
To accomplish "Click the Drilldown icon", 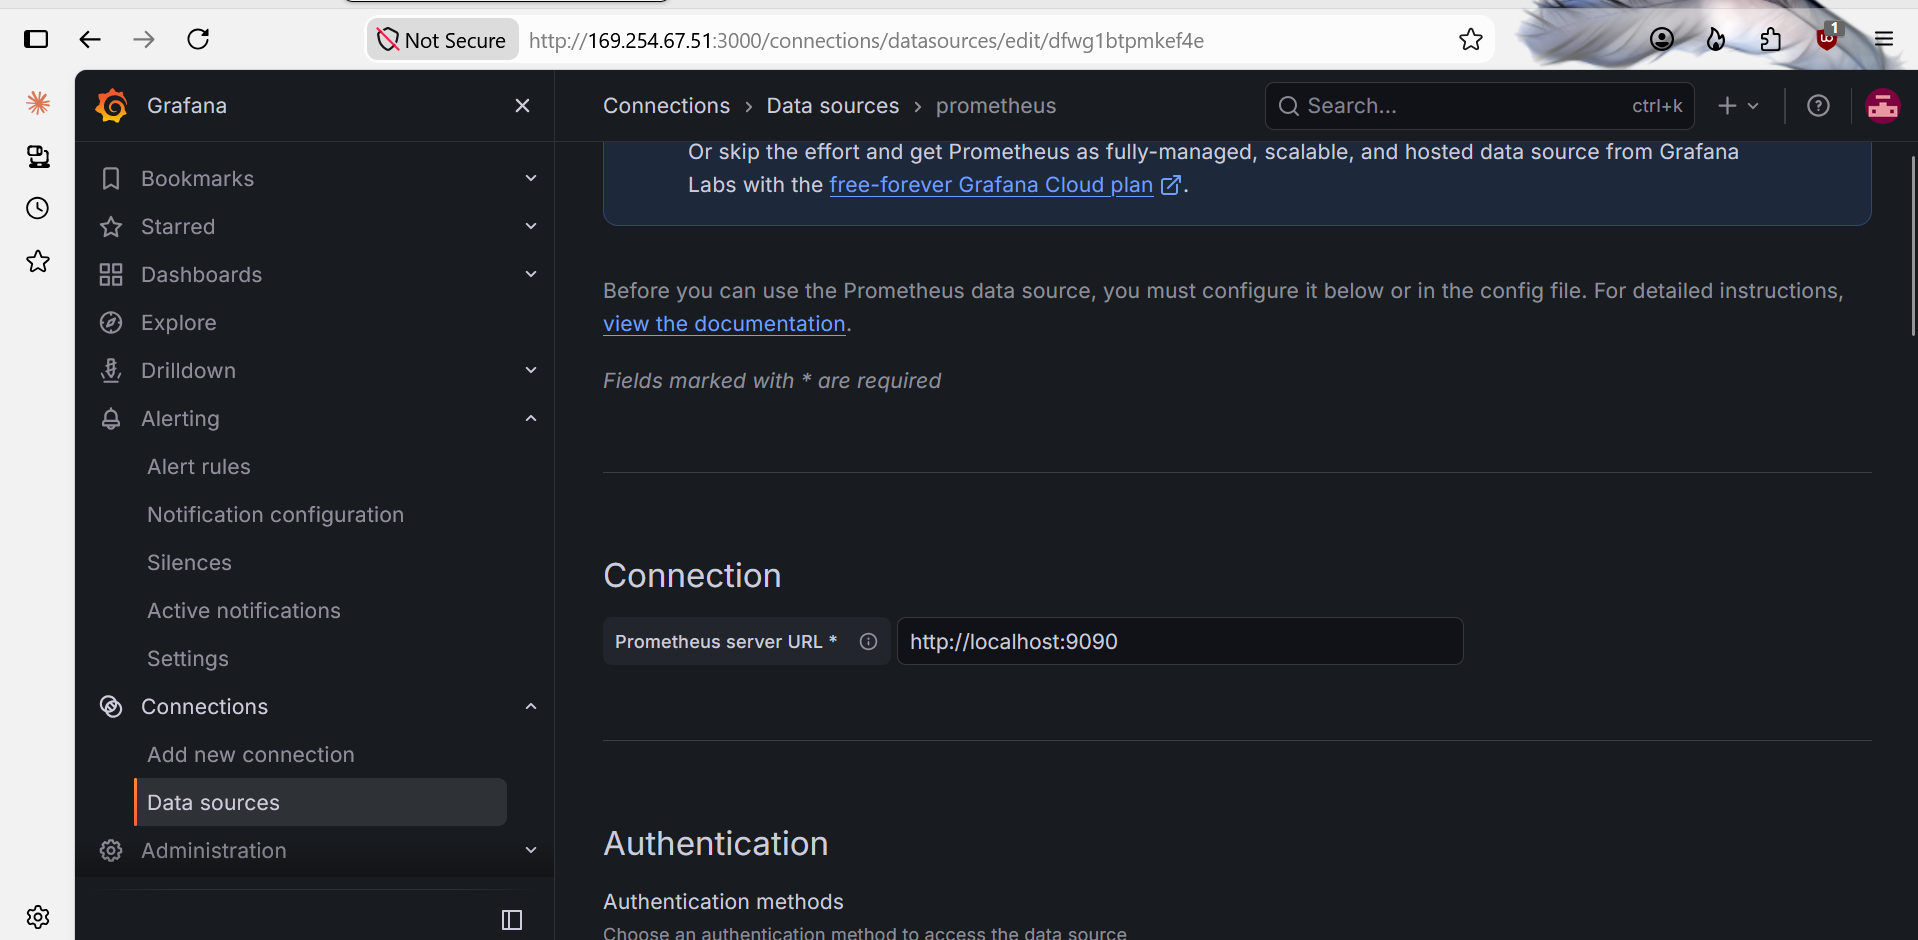I will click(x=111, y=371).
